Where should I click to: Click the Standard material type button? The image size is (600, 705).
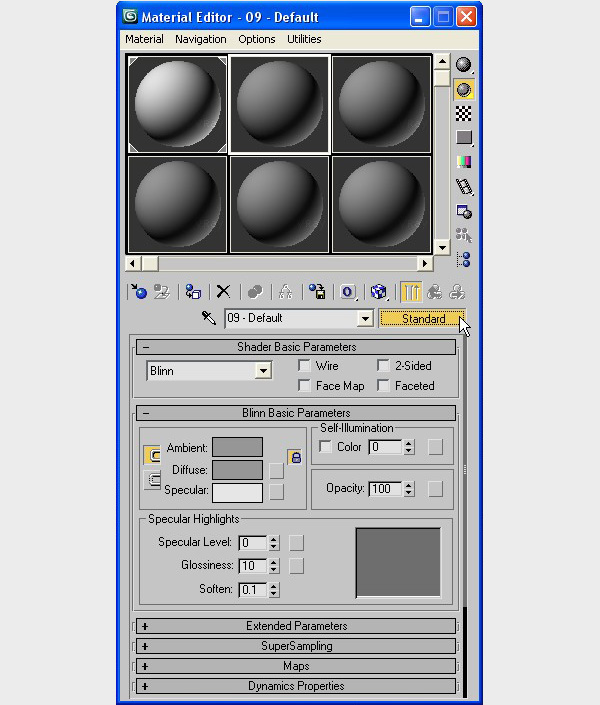(x=423, y=318)
